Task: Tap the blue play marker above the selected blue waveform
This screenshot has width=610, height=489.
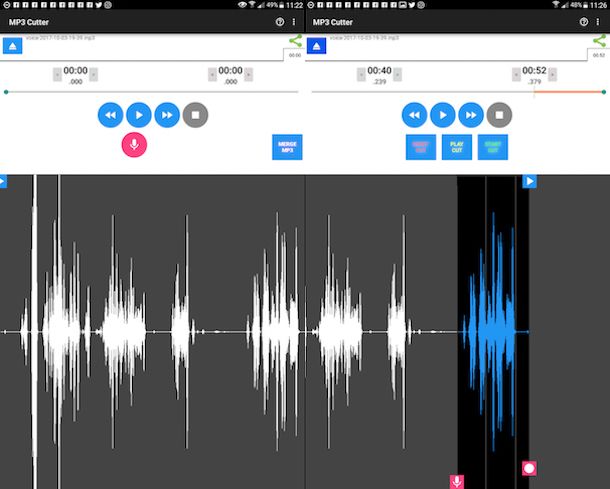Action: point(529,181)
